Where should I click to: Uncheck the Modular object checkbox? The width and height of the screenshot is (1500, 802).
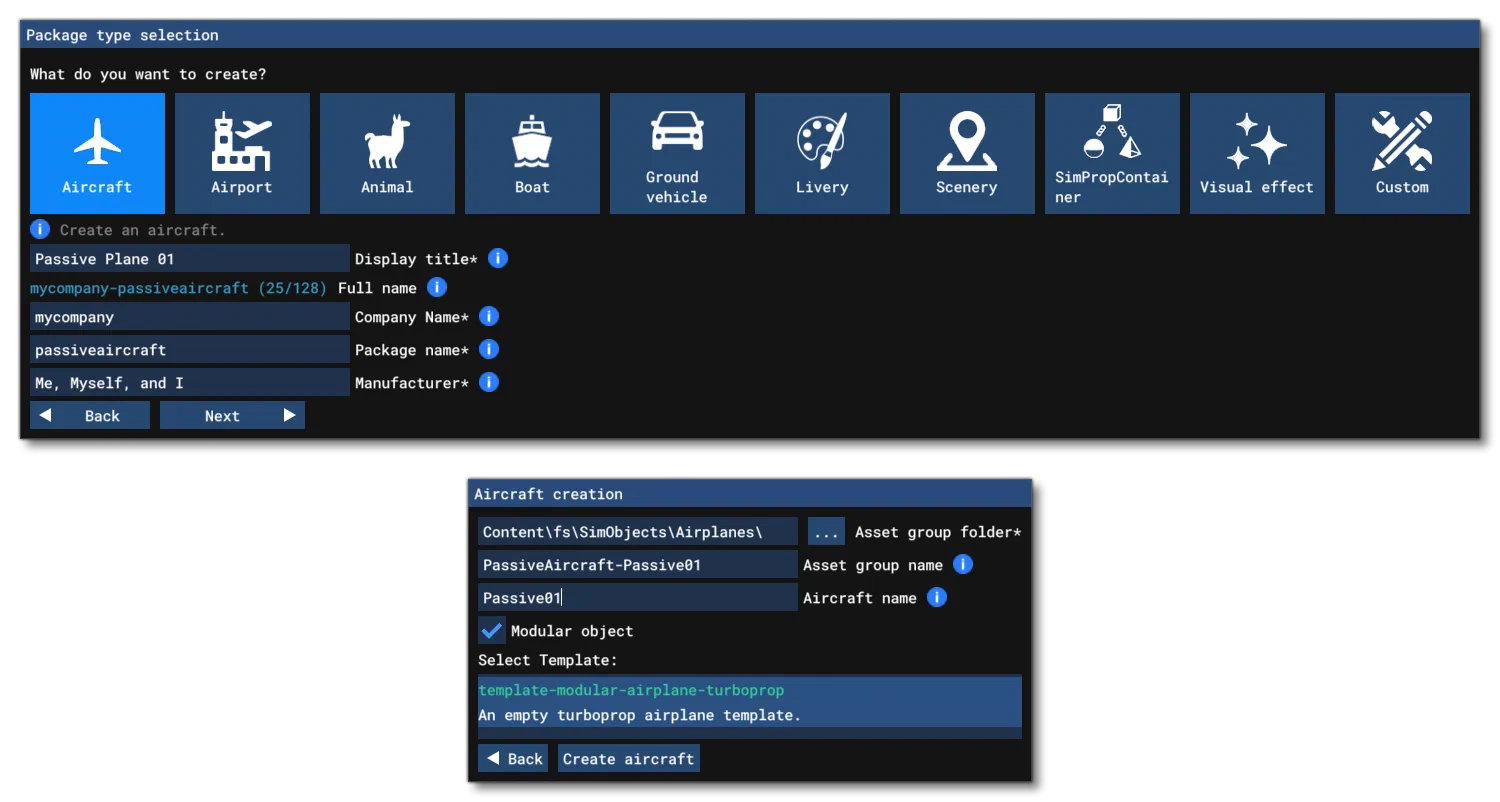(x=491, y=631)
